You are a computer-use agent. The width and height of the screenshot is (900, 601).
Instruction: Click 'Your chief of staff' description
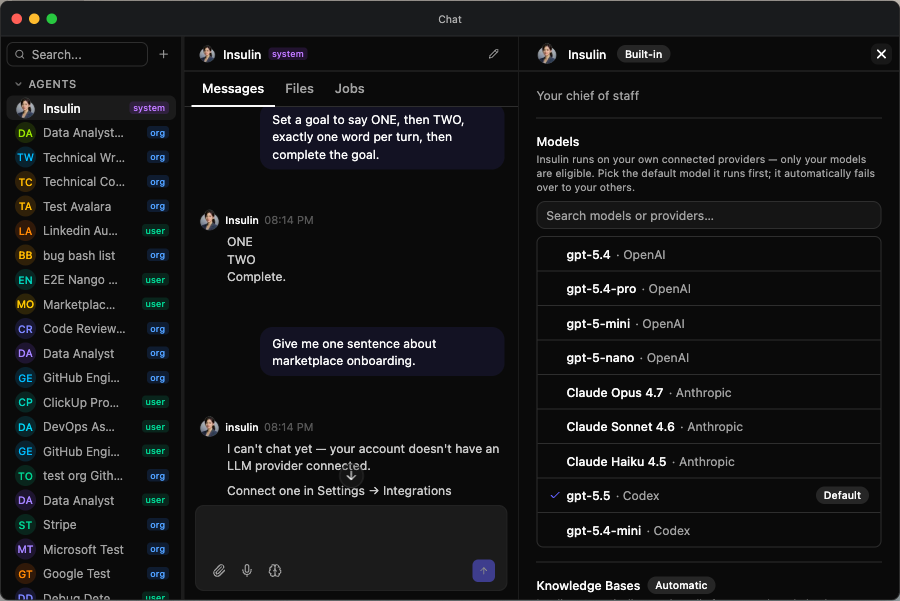587,96
